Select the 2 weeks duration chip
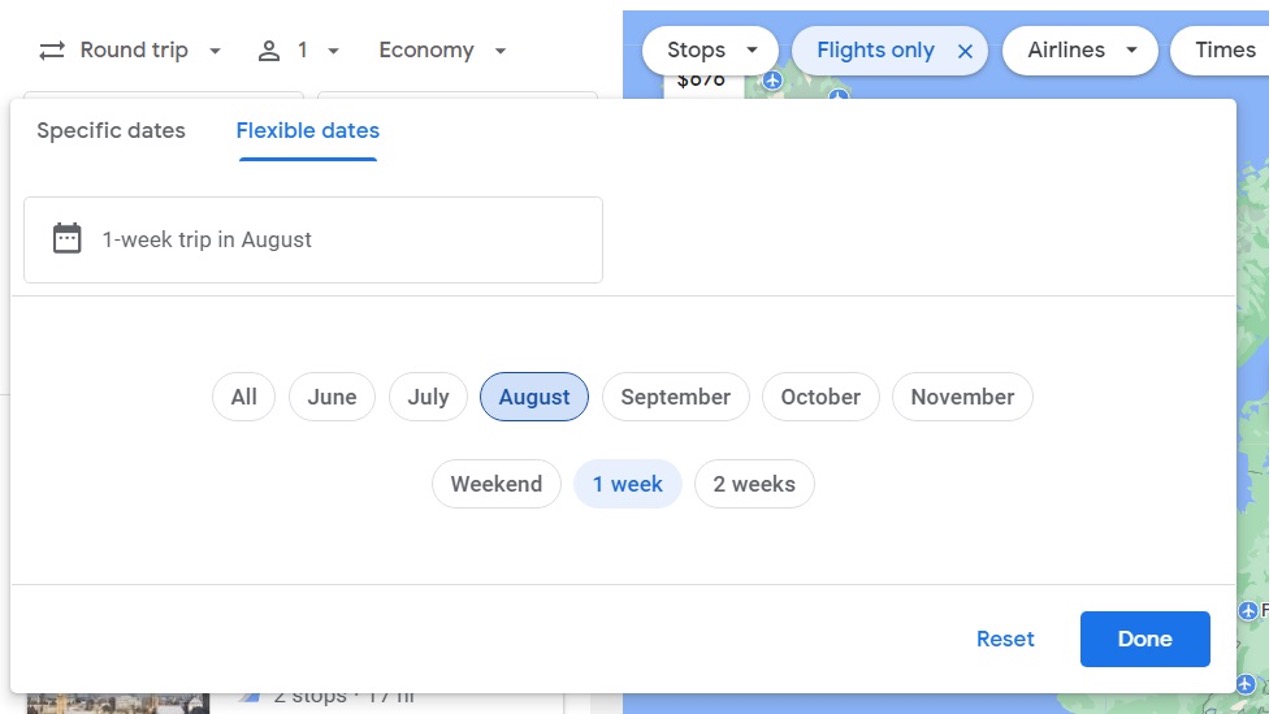Image resolution: width=1270 pixels, height=714 pixels. coord(754,484)
